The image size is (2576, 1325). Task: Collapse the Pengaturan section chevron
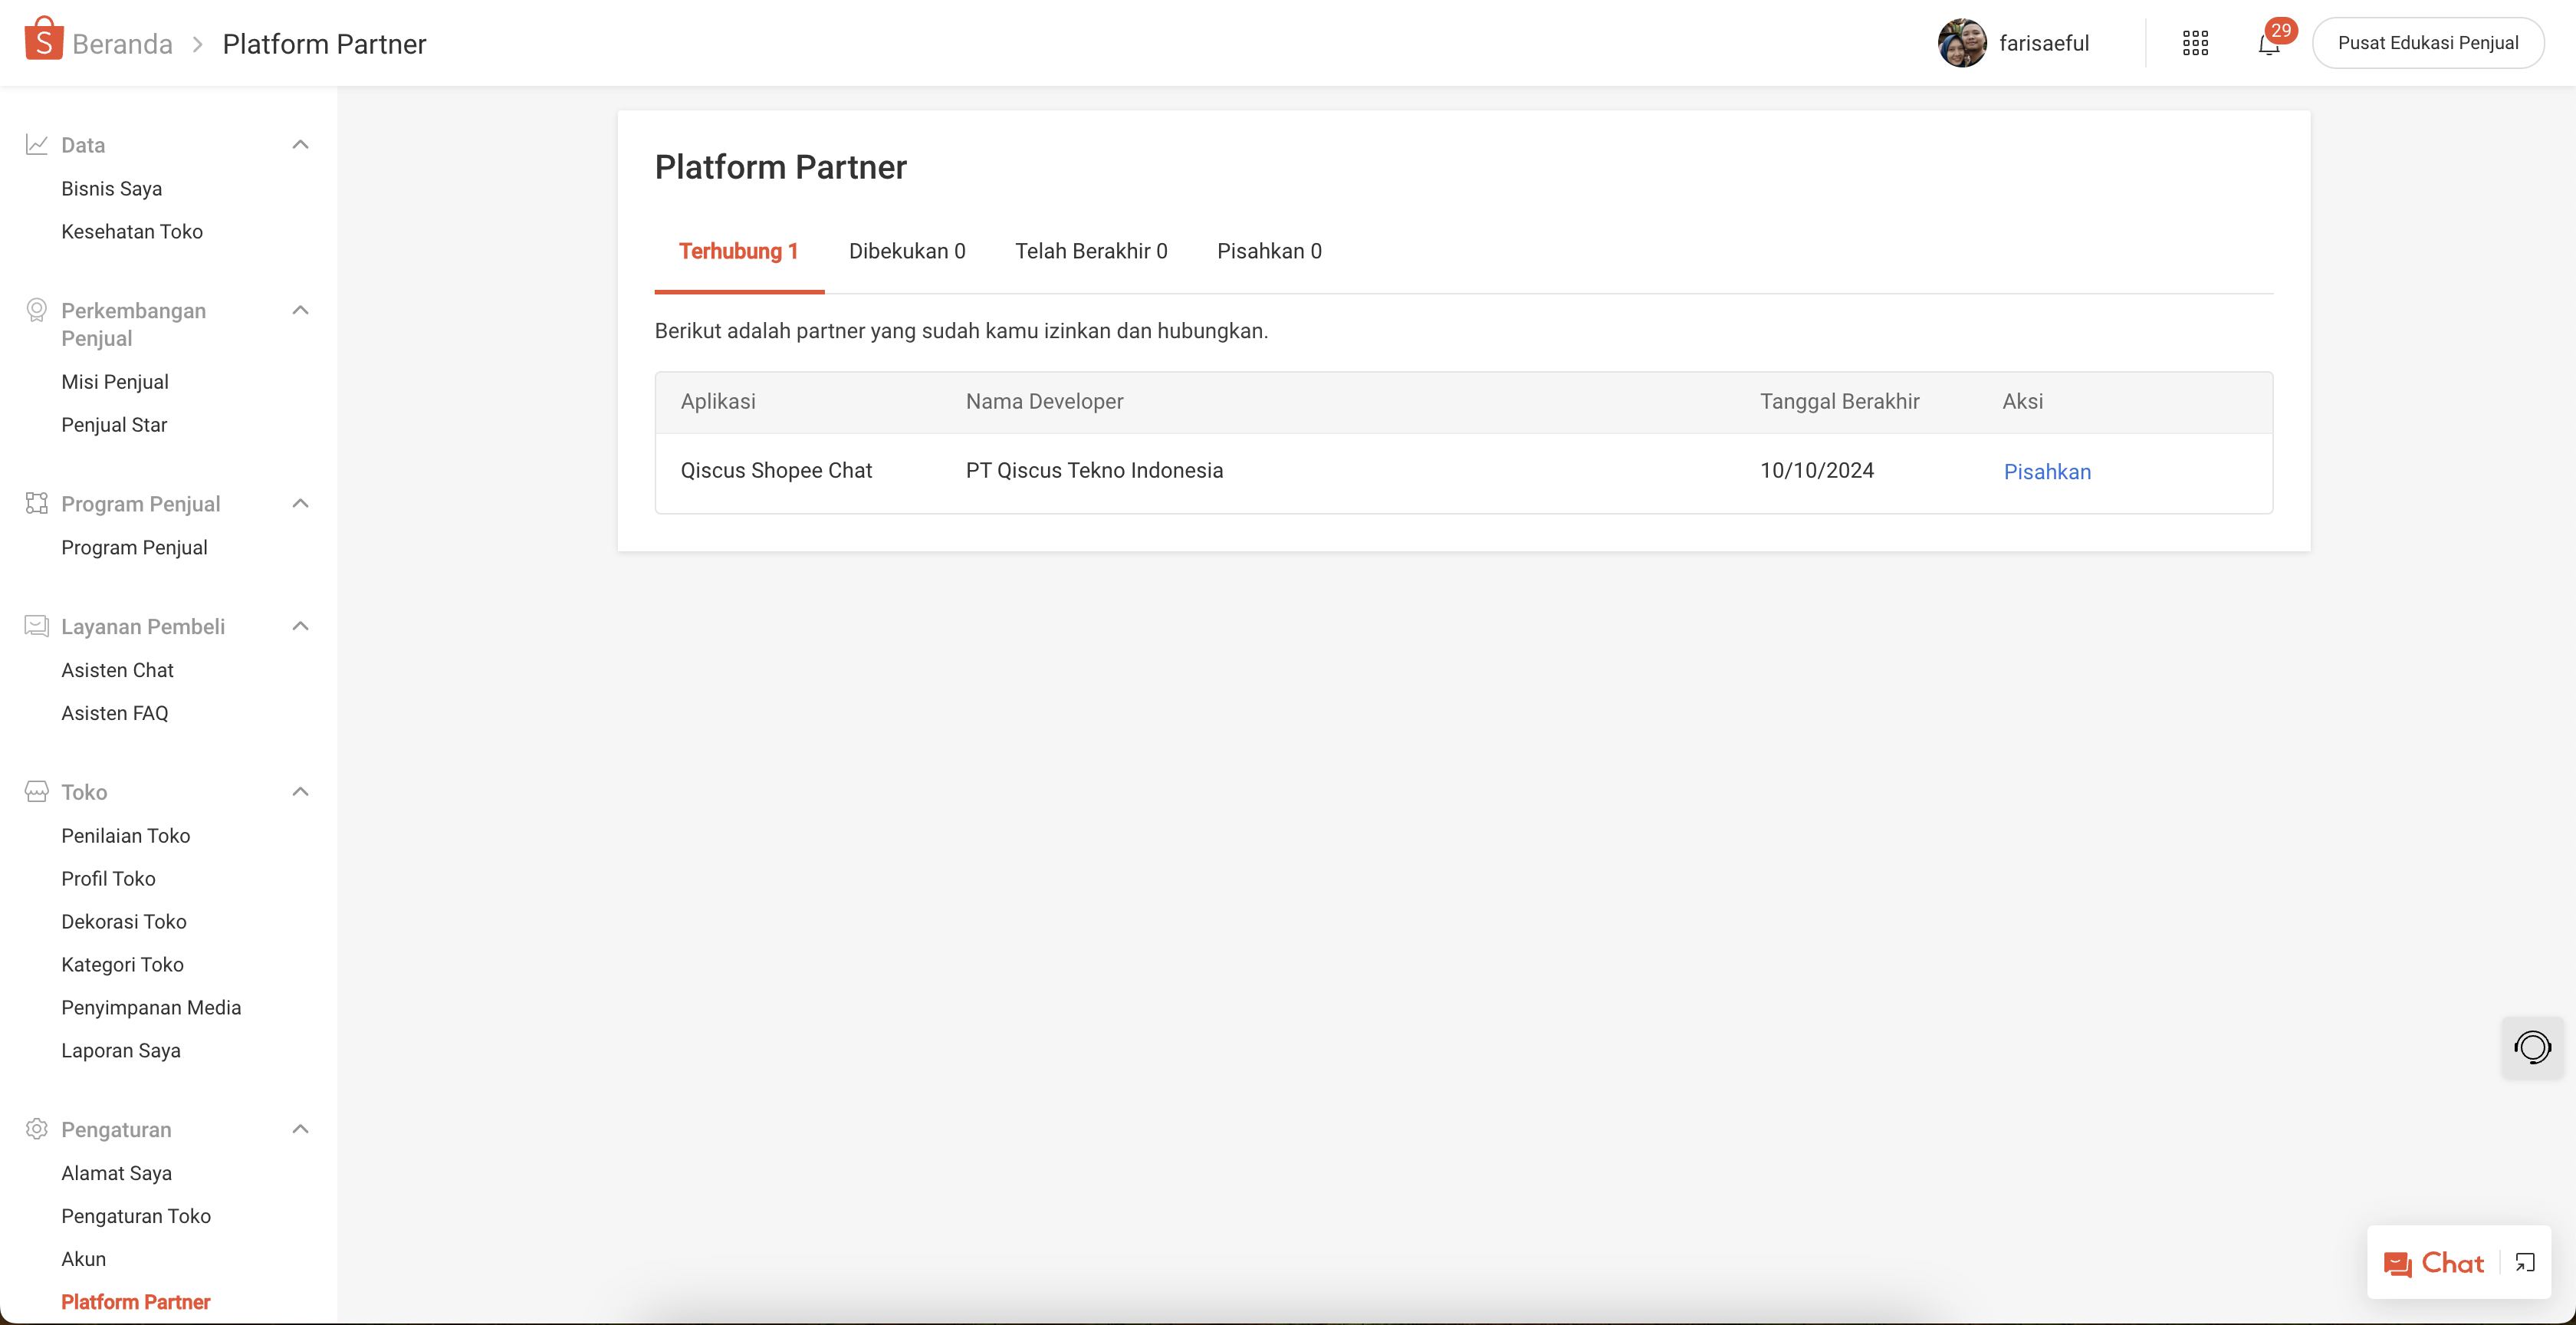coord(300,1129)
